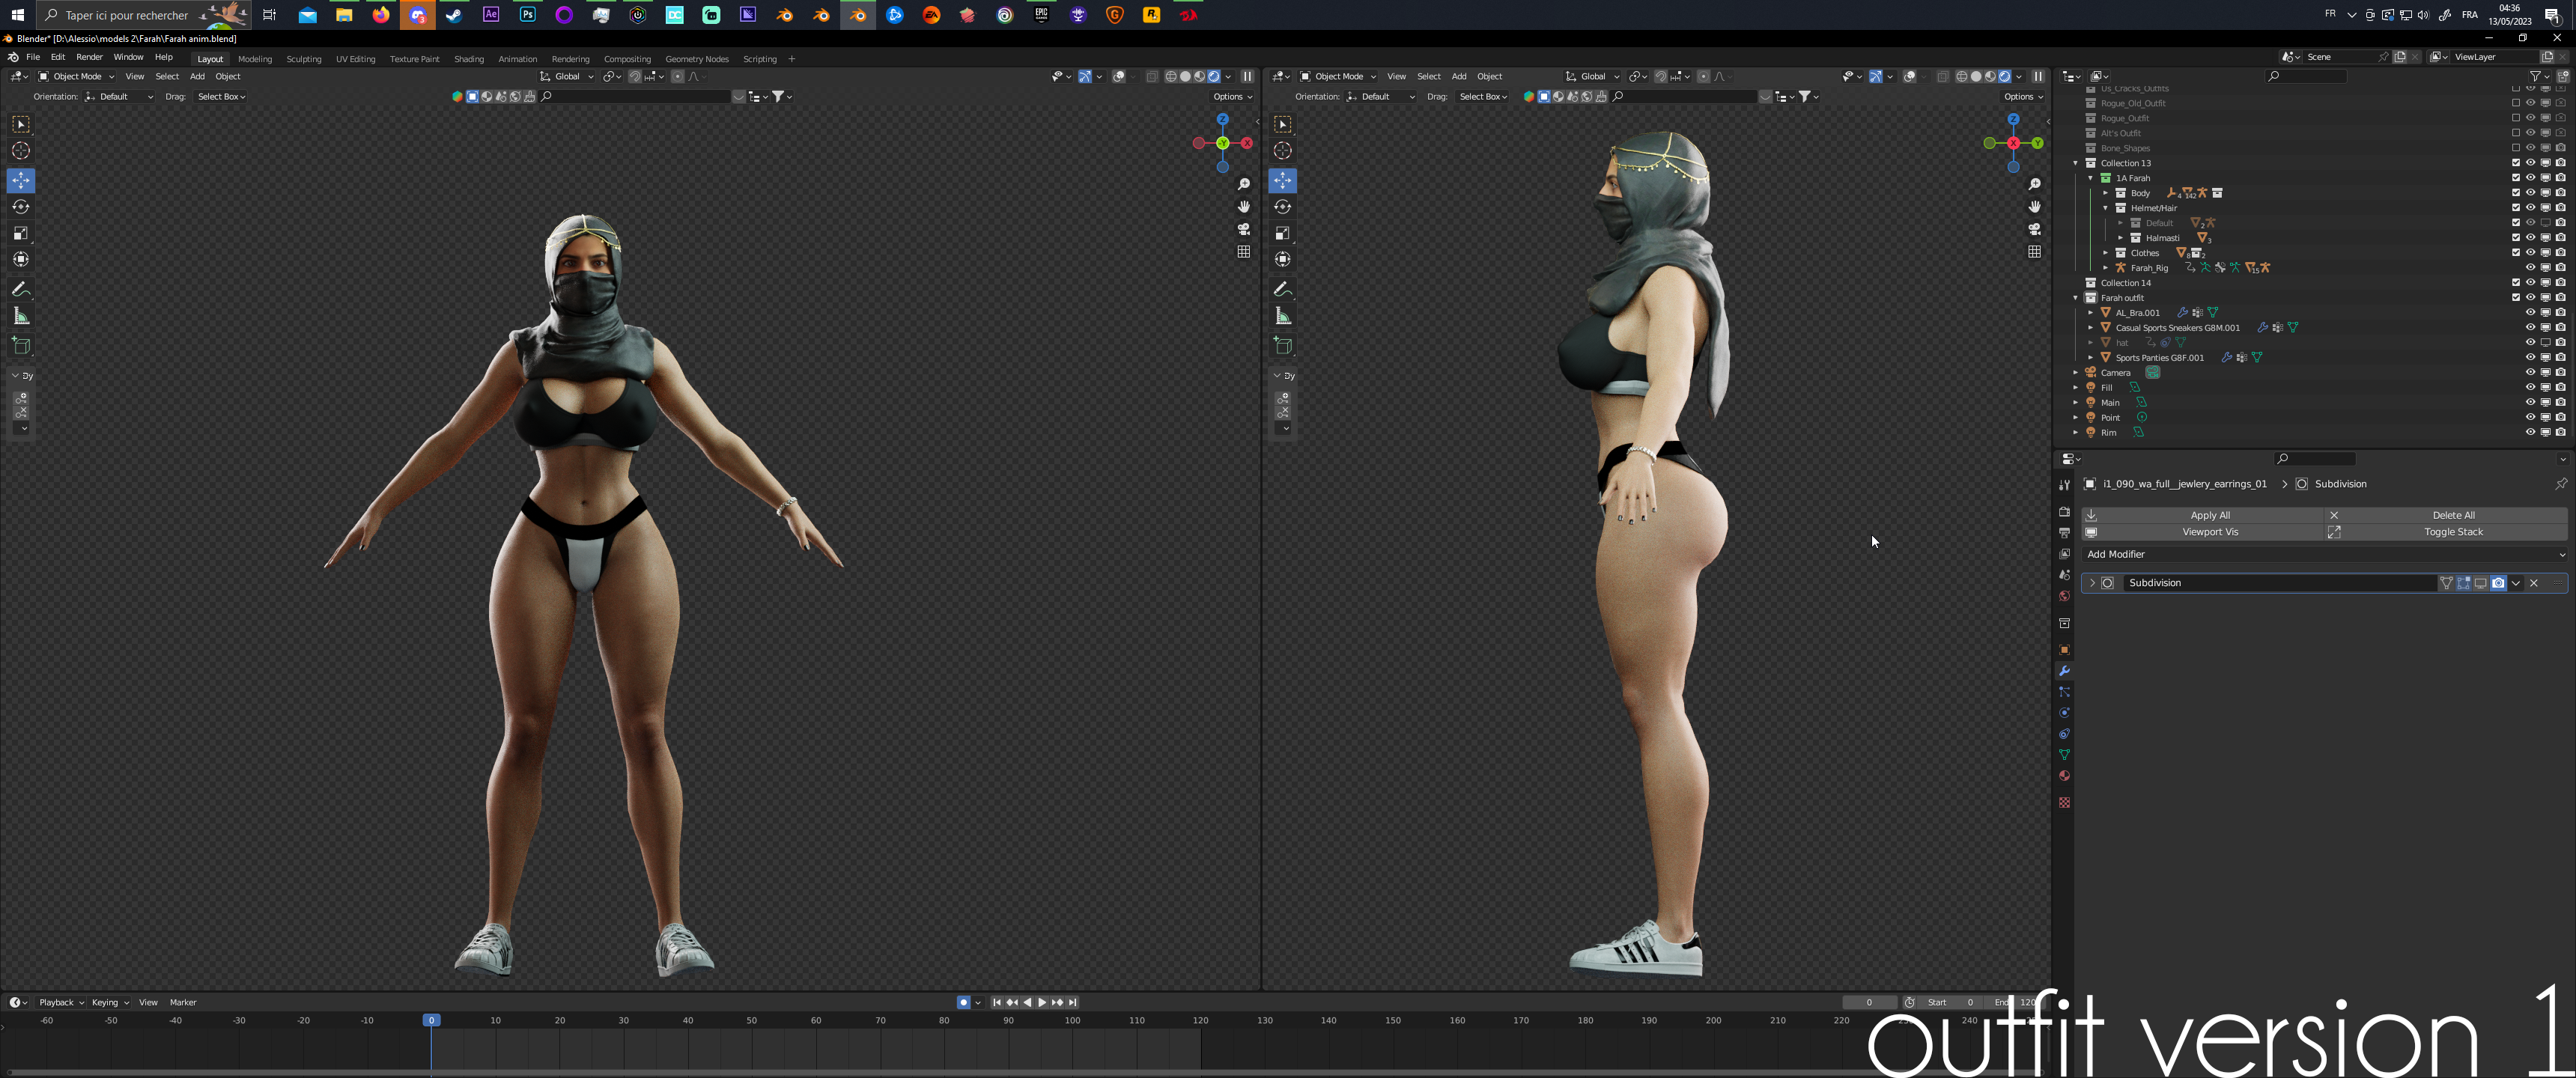2576x1078 pixels.
Task: Open Global orientation dropdown in right viewport
Action: pos(1592,77)
